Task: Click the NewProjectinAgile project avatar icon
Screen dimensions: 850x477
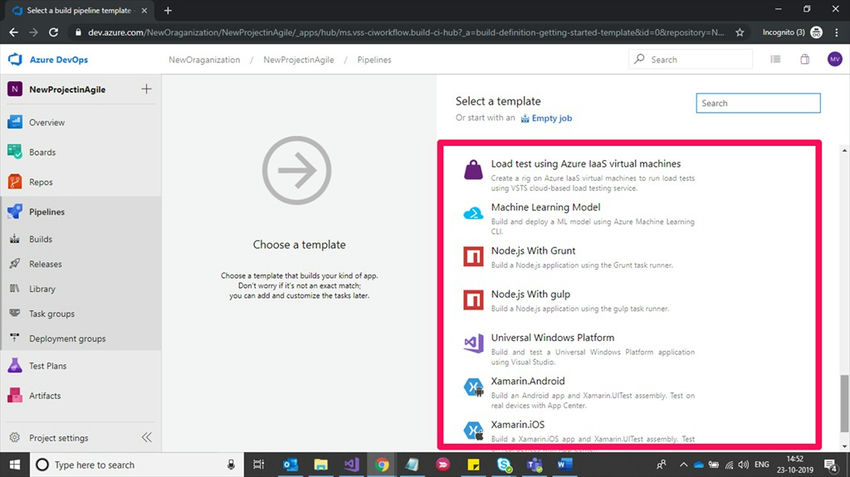Action: tap(15, 89)
